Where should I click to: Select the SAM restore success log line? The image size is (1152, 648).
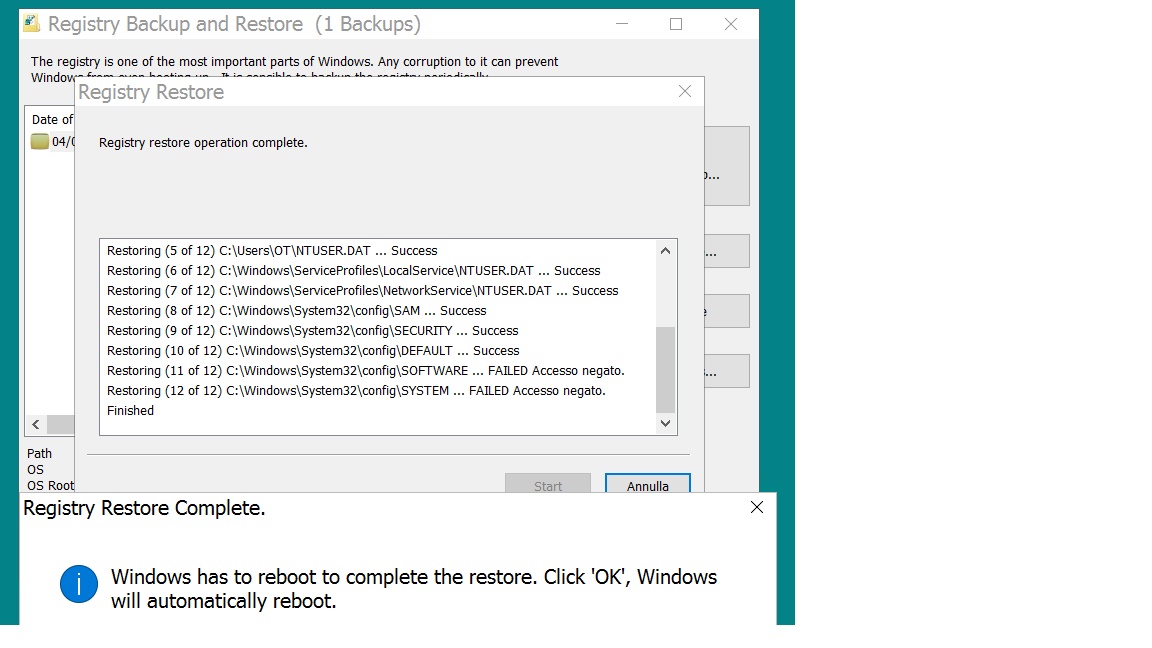(x=296, y=311)
